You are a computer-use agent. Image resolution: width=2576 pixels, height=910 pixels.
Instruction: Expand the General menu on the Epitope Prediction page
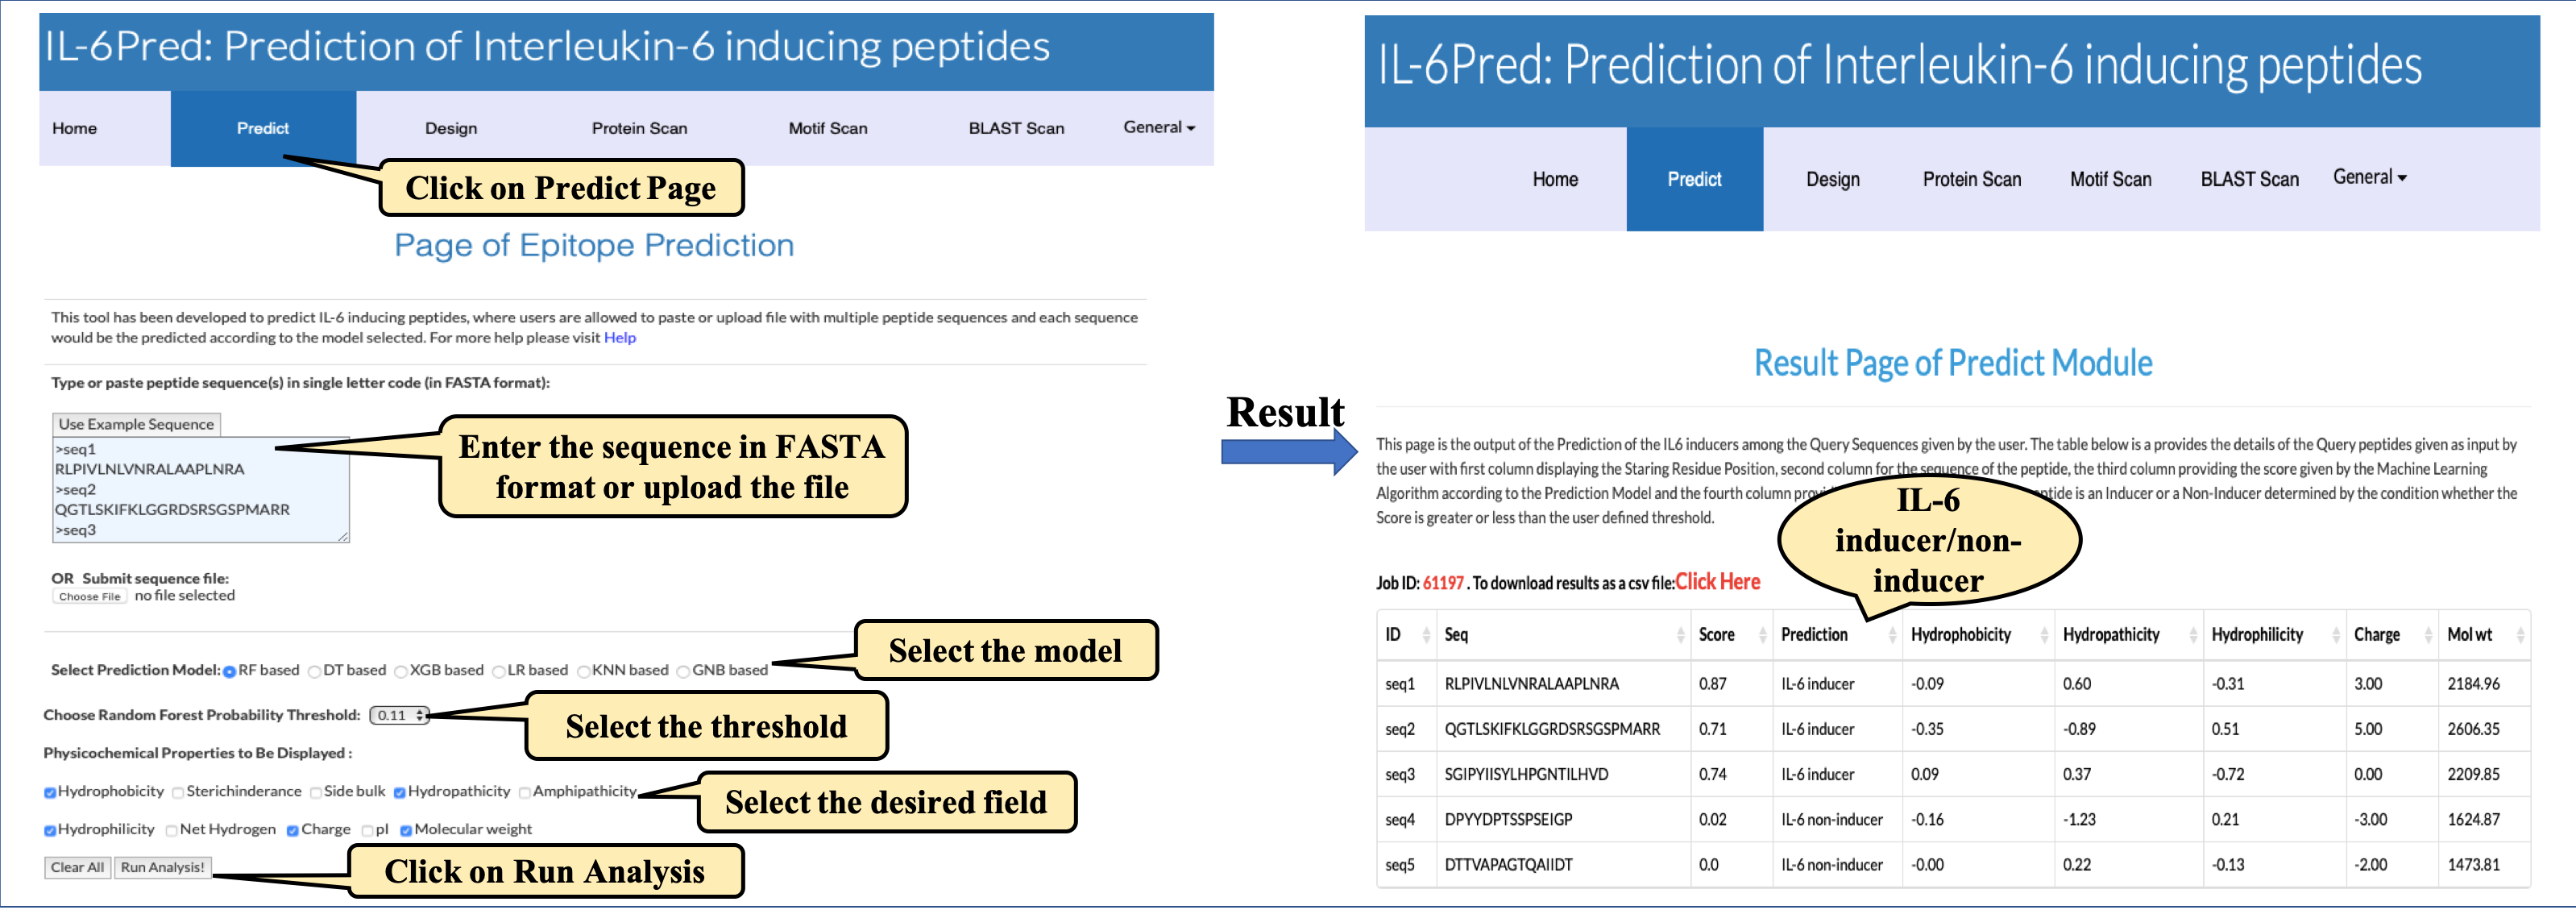(1158, 127)
